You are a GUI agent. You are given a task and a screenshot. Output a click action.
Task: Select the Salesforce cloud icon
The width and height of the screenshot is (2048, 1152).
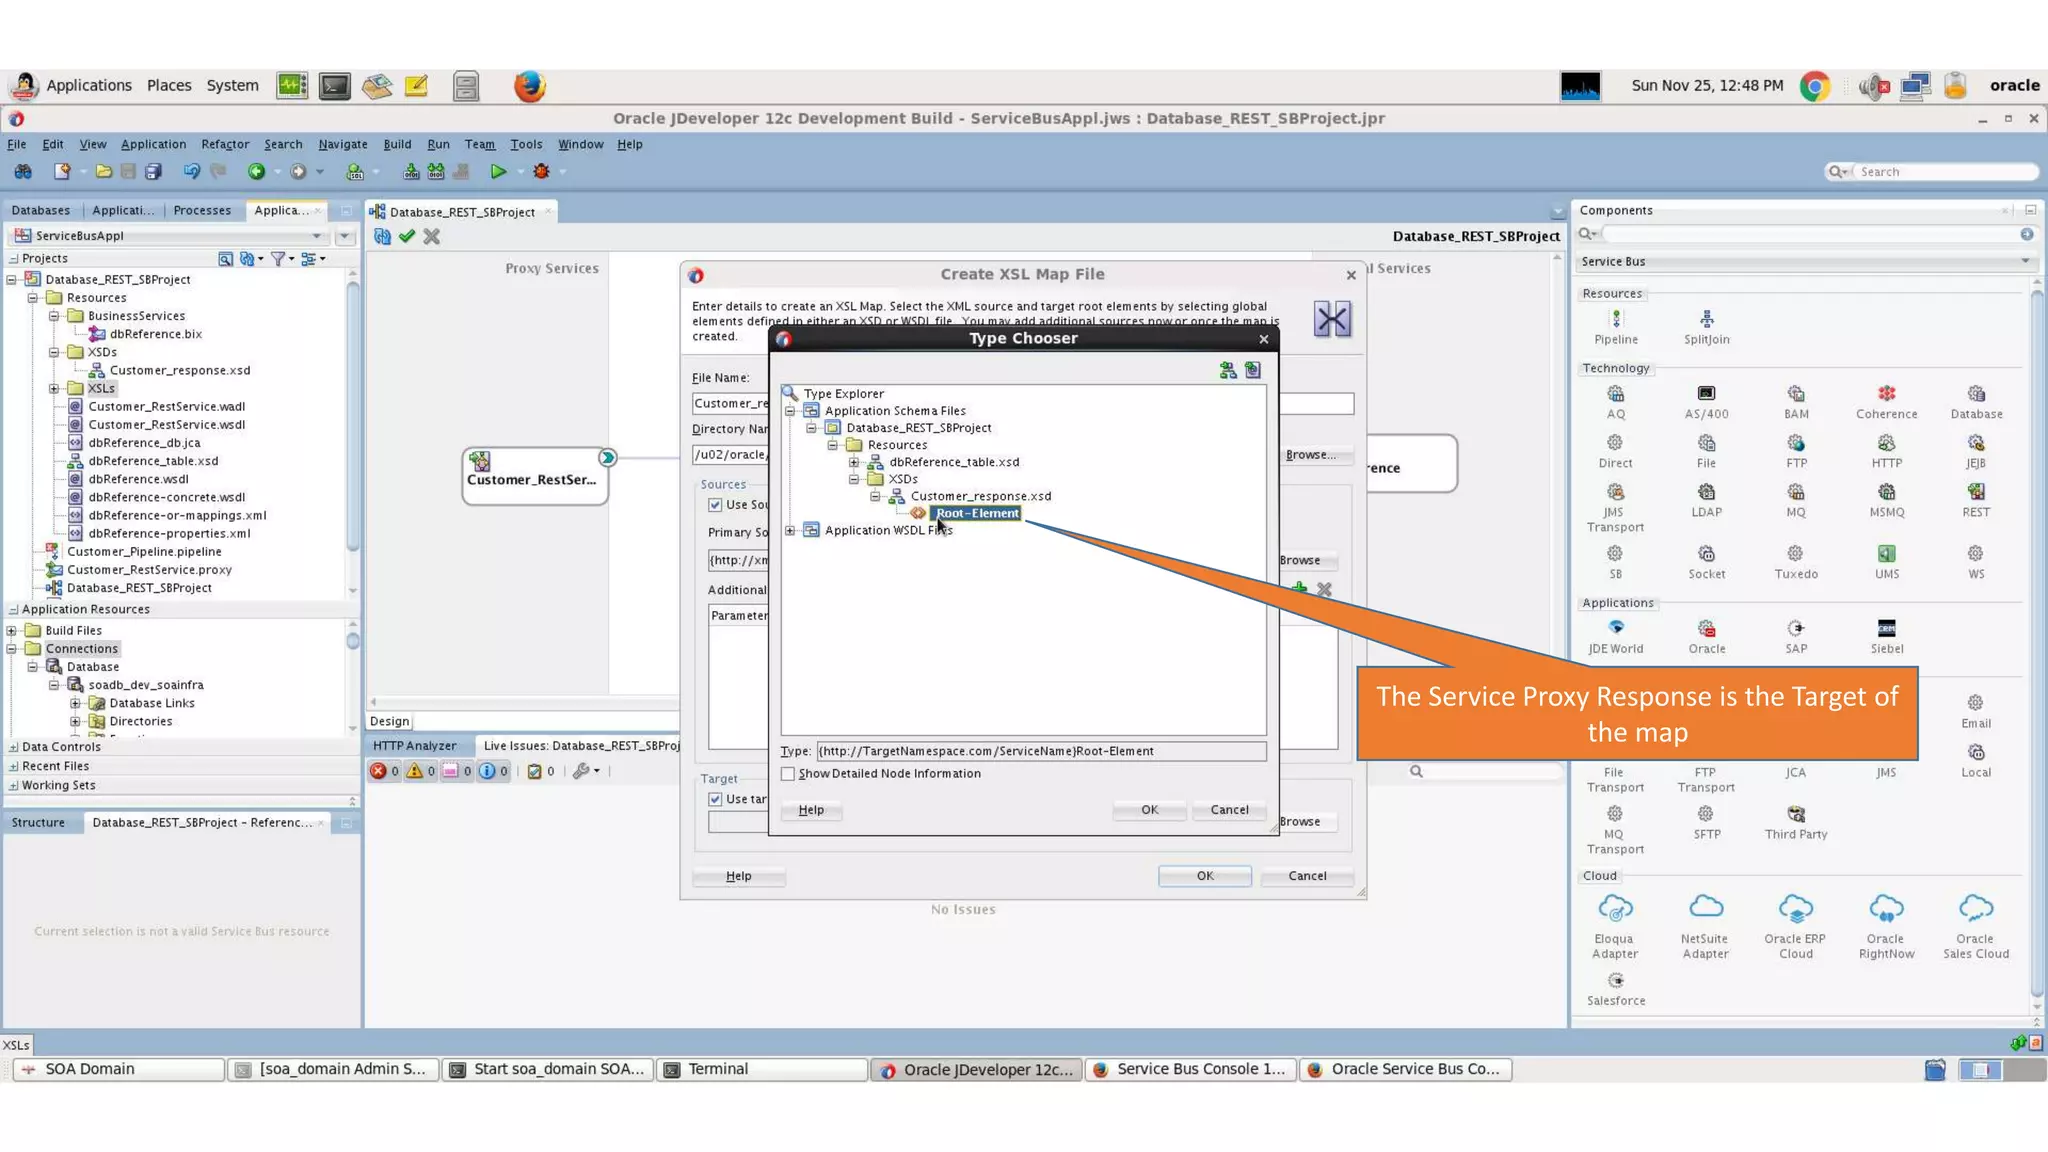(x=1616, y=981)
